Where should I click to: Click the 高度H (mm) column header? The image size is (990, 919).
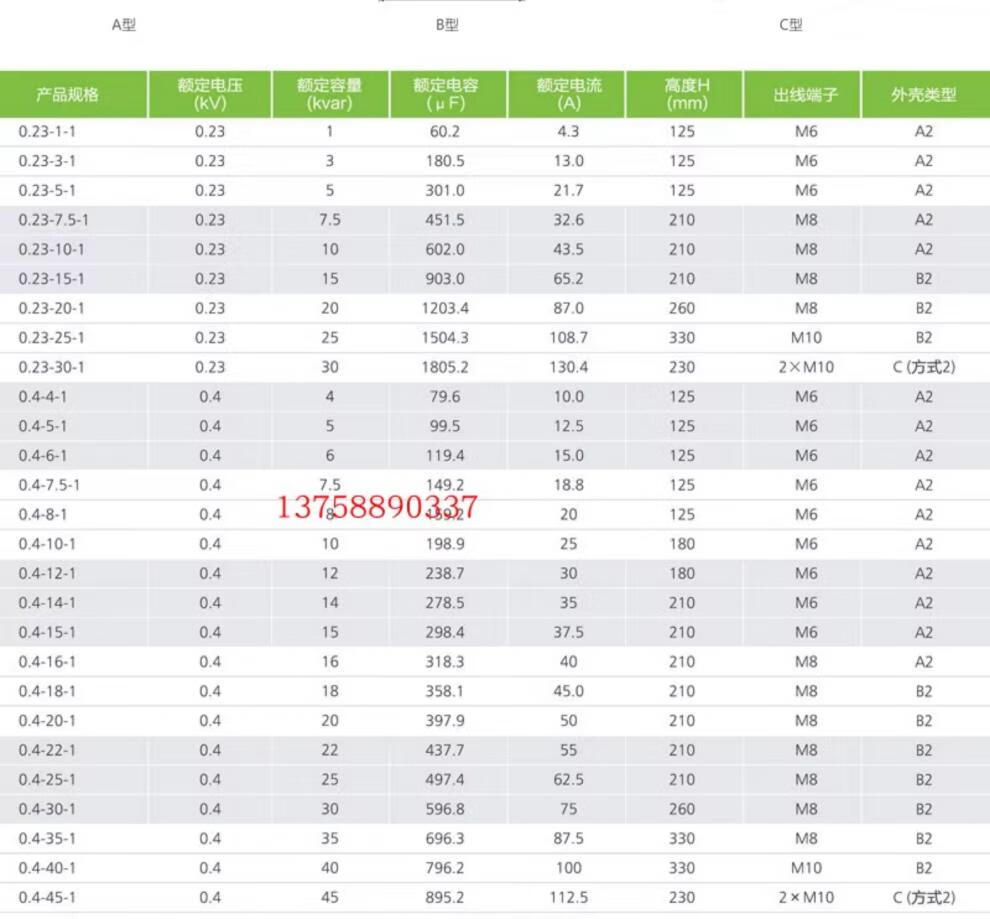tap(688, 94)
